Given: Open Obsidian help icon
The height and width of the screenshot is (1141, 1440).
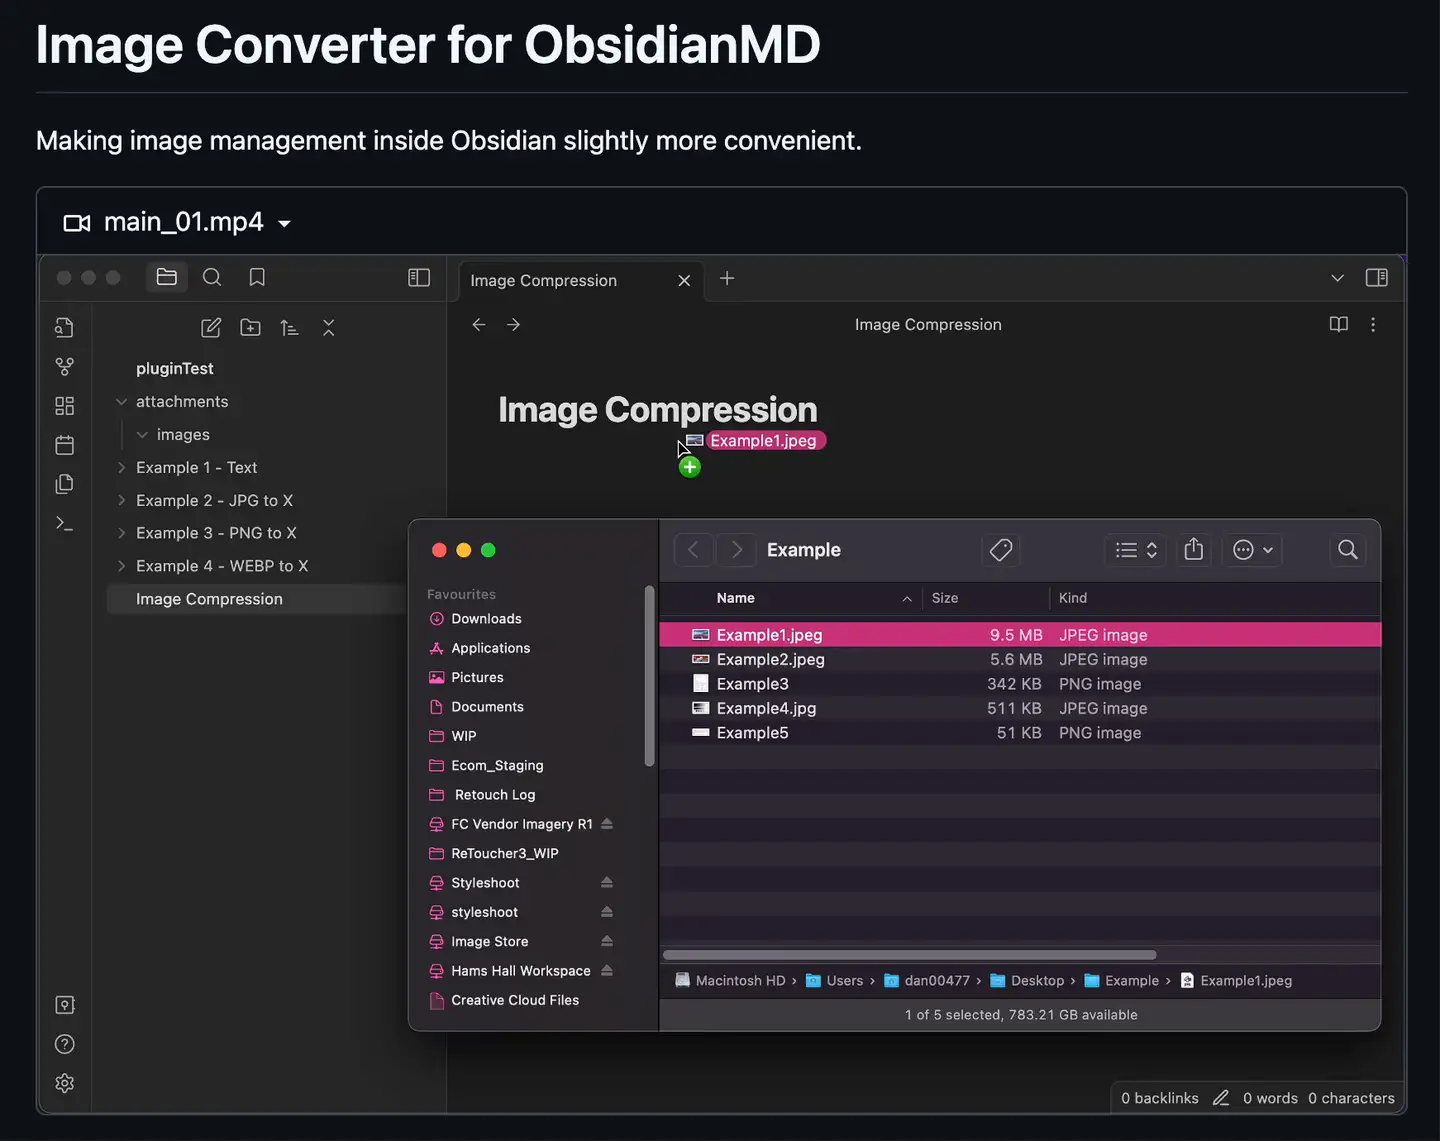Looking at the screenshot, I should click(65, 1044).
